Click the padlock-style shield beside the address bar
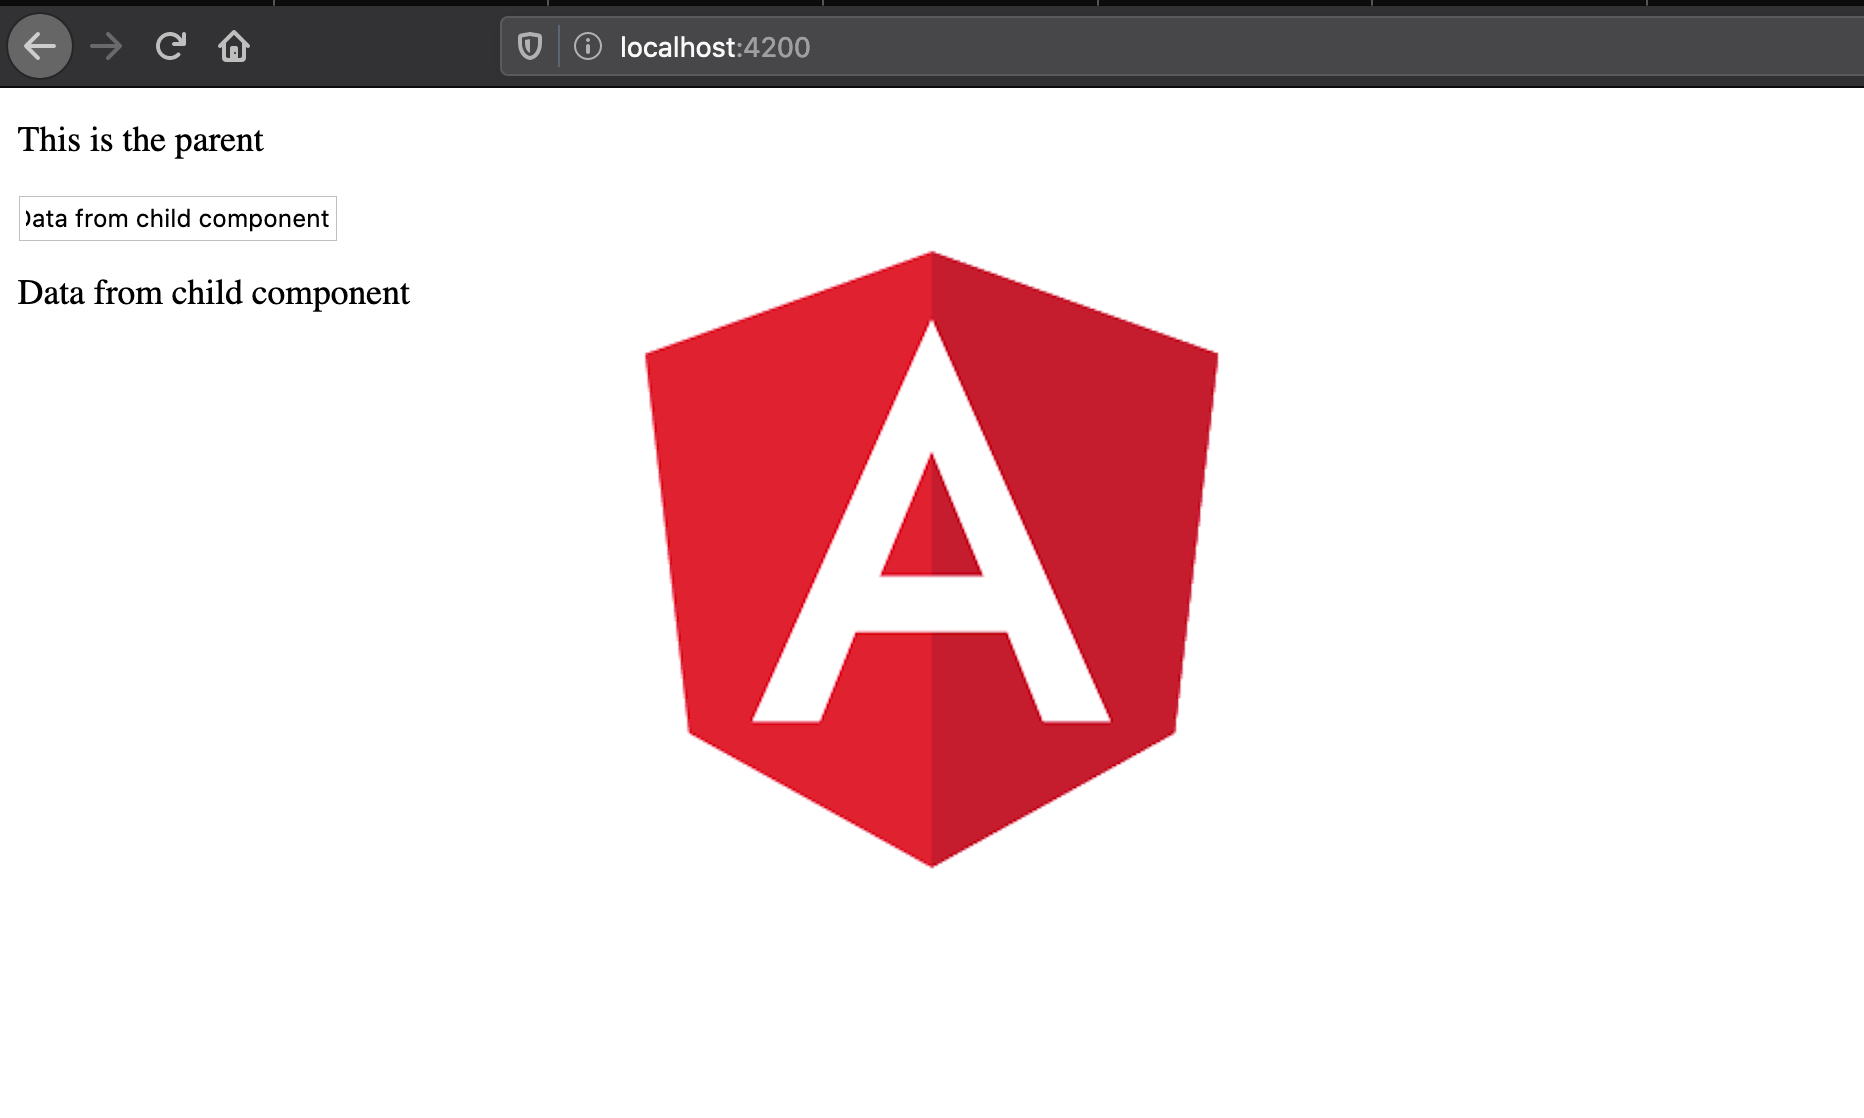Image resolution: width=1864 pixels, height=1118 pixels. click(528, 46)
